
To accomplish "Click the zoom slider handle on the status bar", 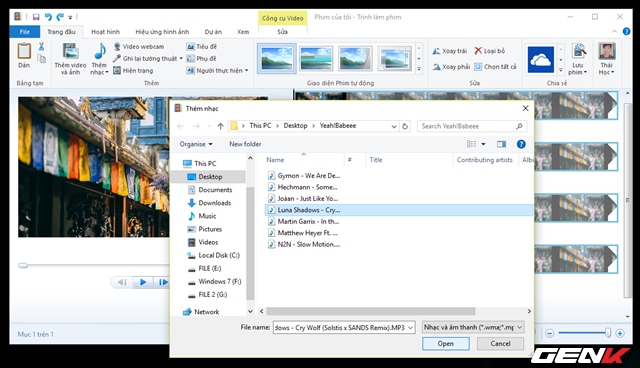I will pos(608,333).
